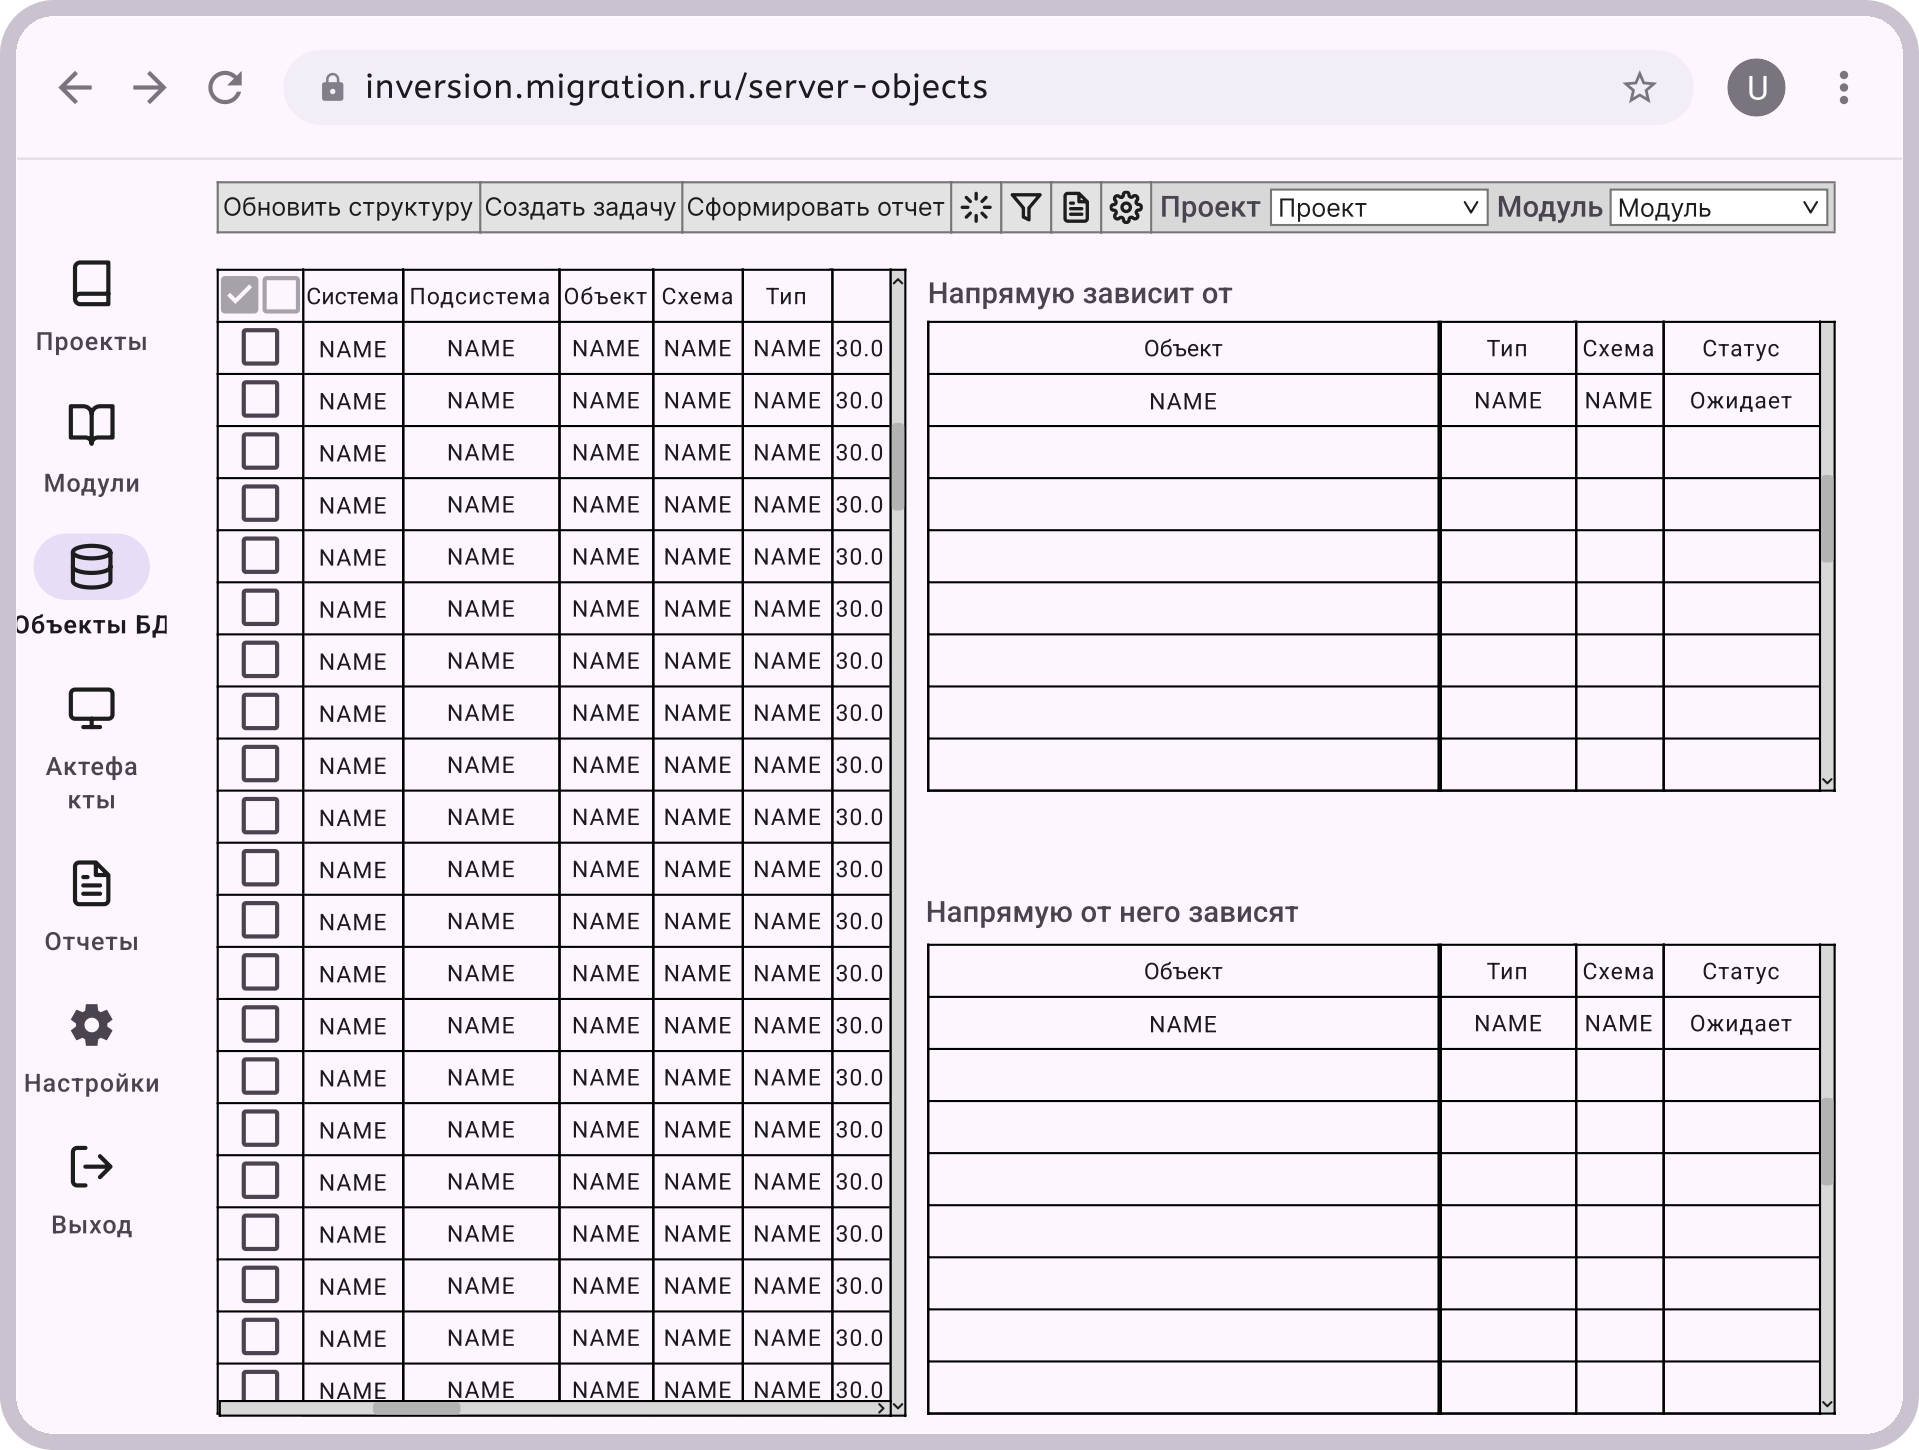The image size is (1919, 1450).
Task: Click the user profile avatar U
Action: tap(1756, 88)
